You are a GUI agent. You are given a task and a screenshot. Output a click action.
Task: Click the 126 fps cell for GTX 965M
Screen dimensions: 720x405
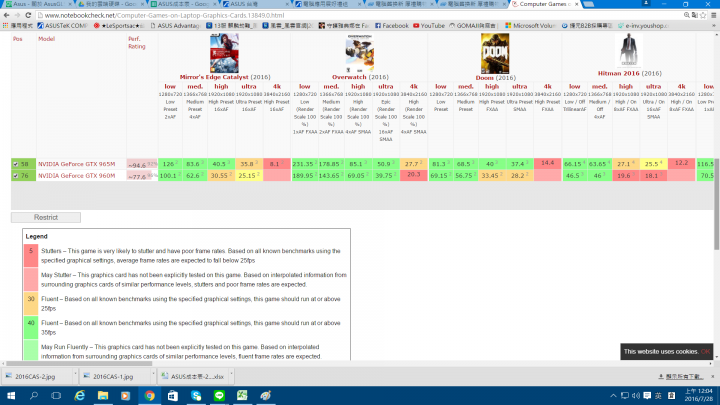pos(170,164)
